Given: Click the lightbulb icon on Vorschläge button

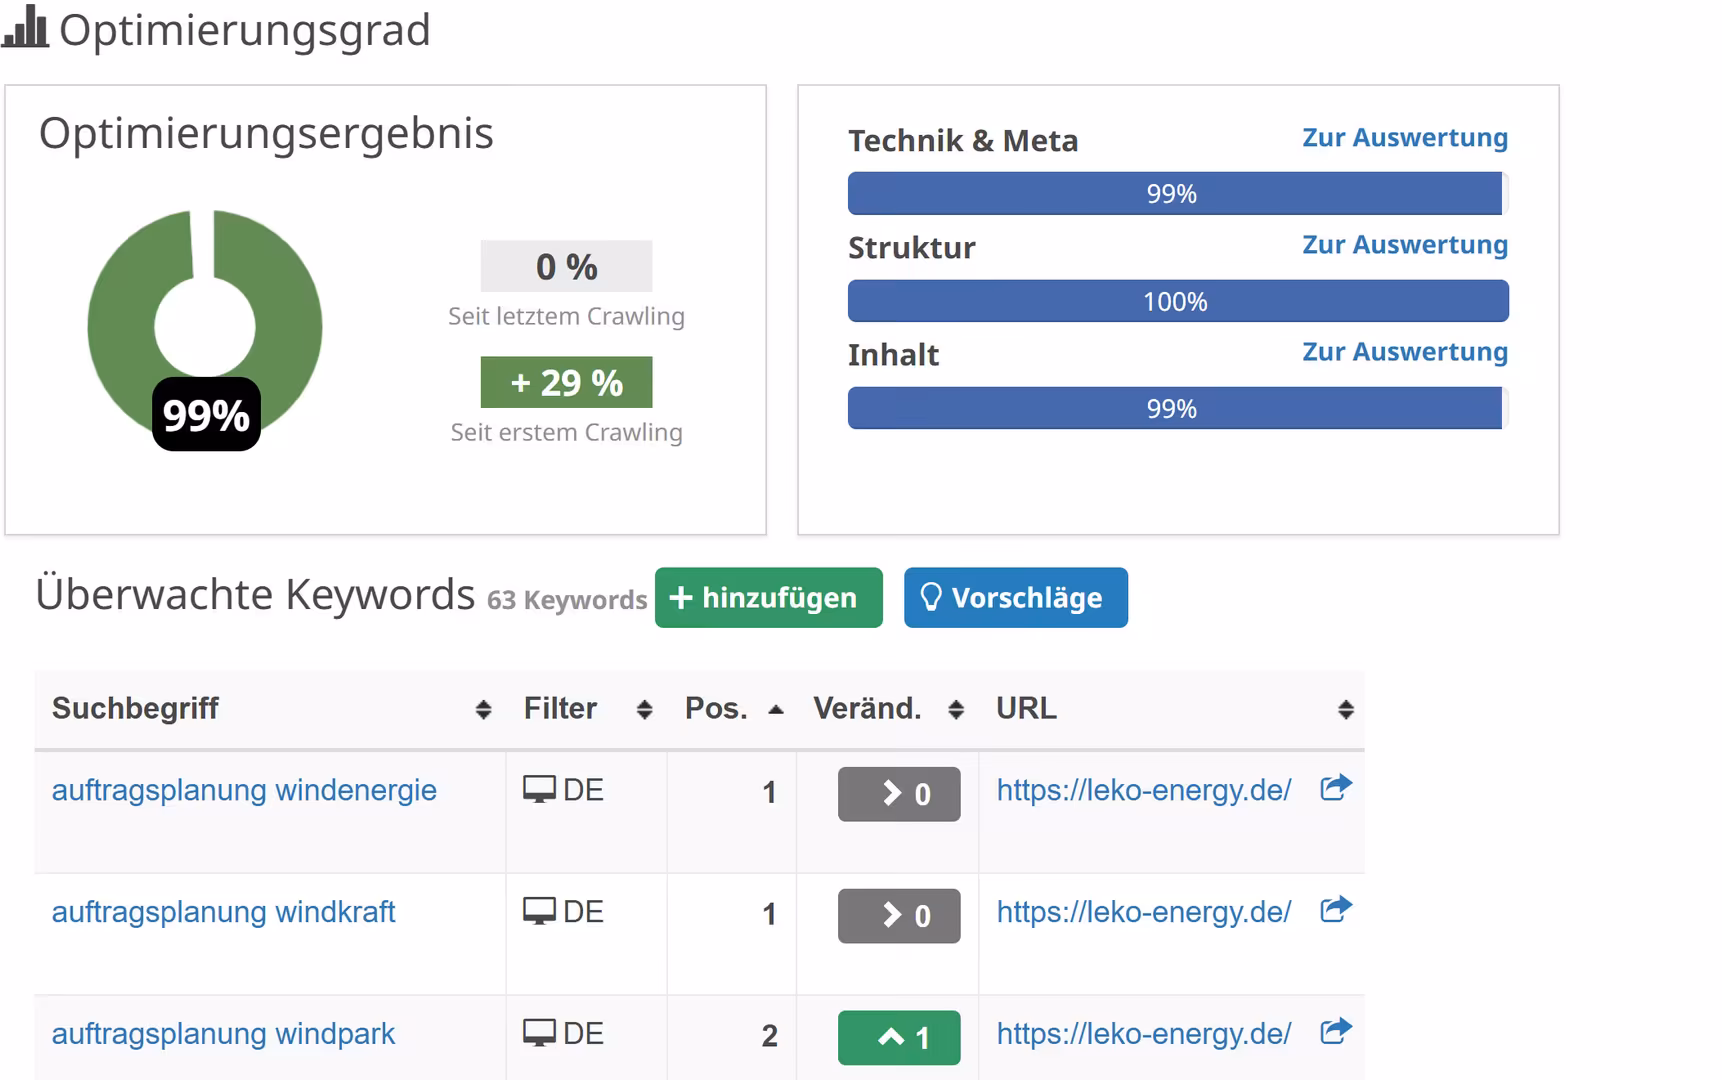Looking at the screenshot, I should click(x=933, y=597).
